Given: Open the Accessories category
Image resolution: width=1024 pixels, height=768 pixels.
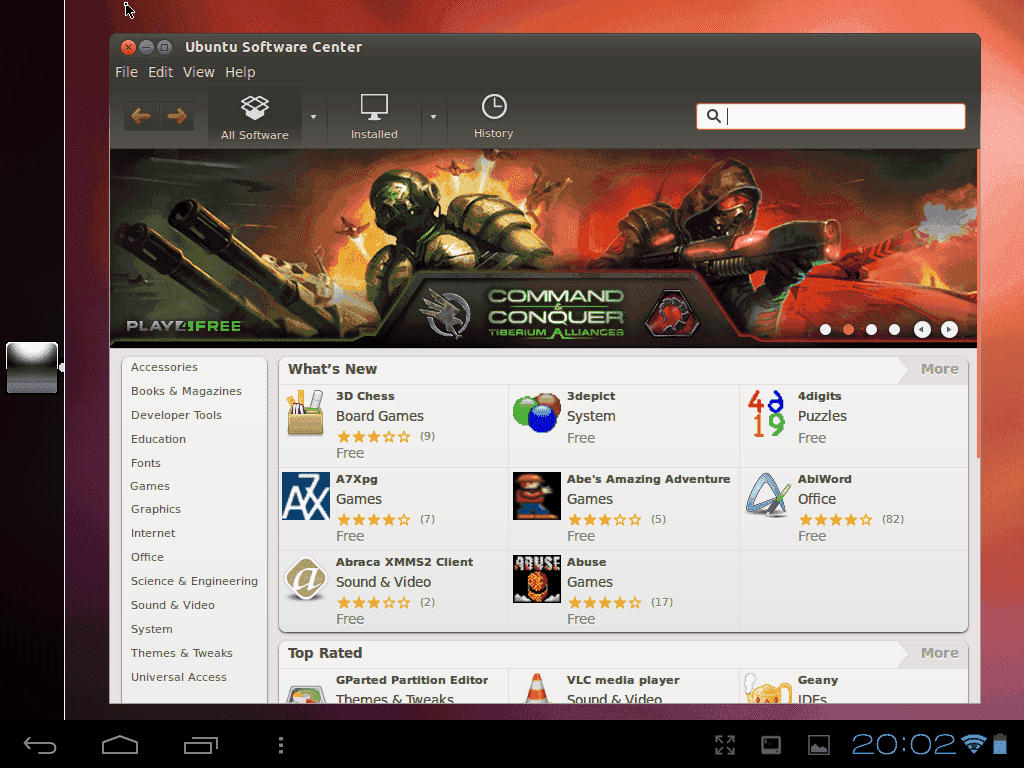Looking at the screenshot, I should (x=164, y=367).
